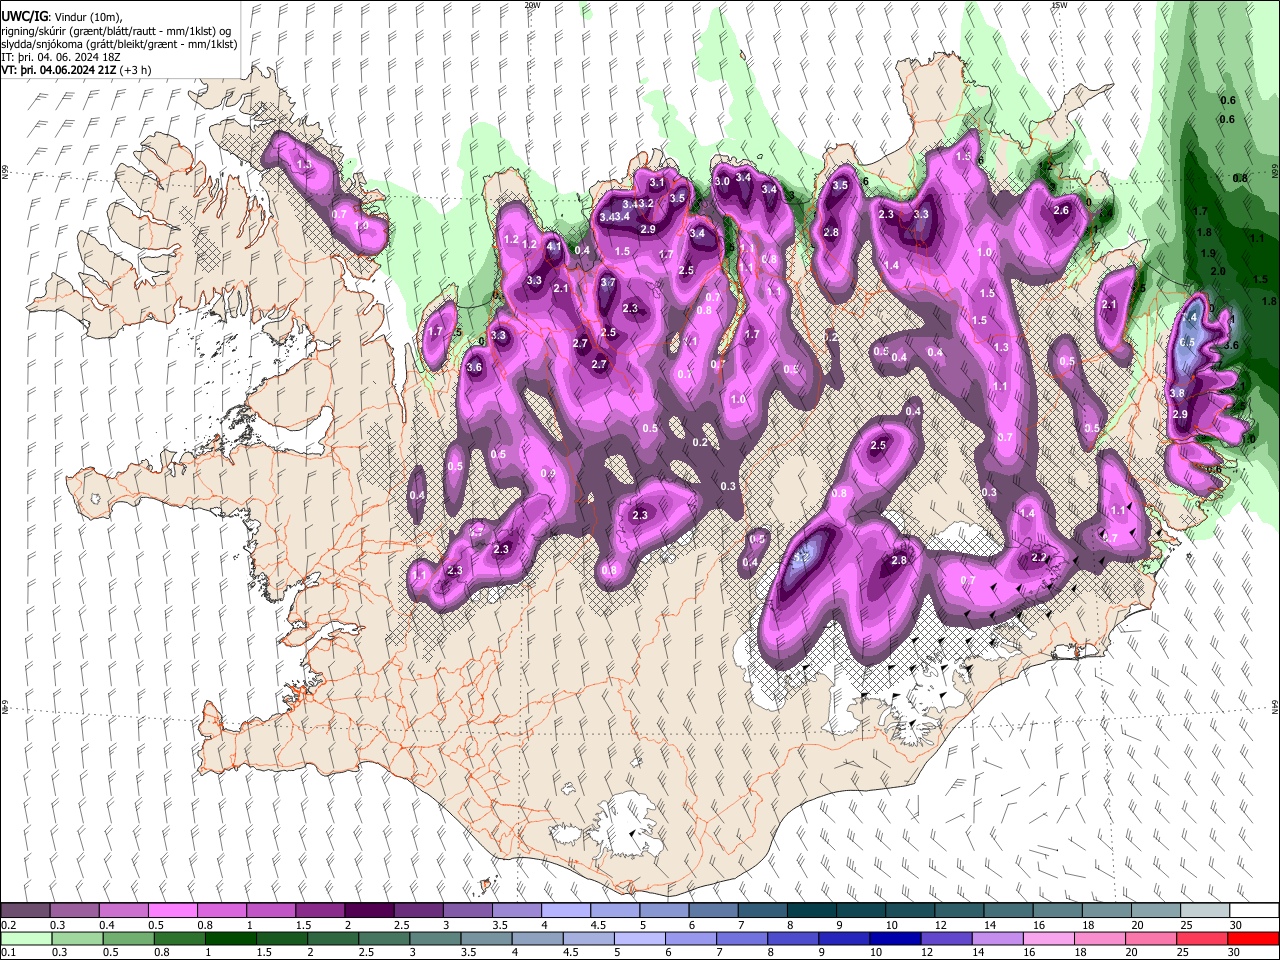Click the '15W' longitude label at the top edge
Image resolution: width=1280 pixels, height=960 pixels.
click(1058, 5)
